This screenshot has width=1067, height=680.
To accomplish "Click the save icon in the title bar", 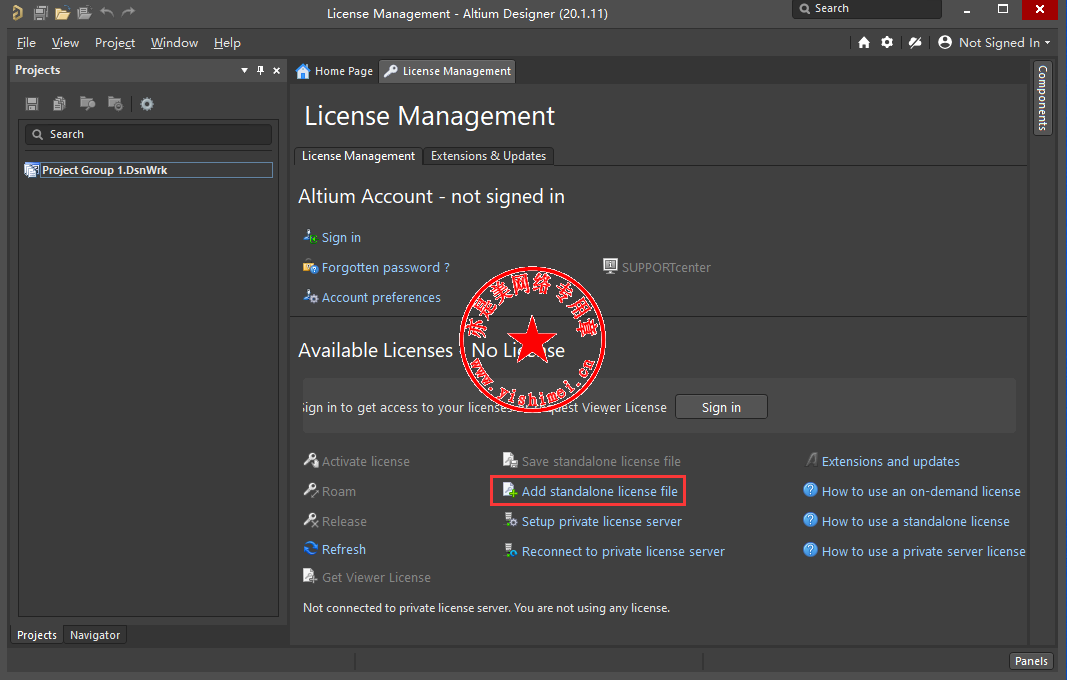I will pyautogui.click(x=41, y=12).
